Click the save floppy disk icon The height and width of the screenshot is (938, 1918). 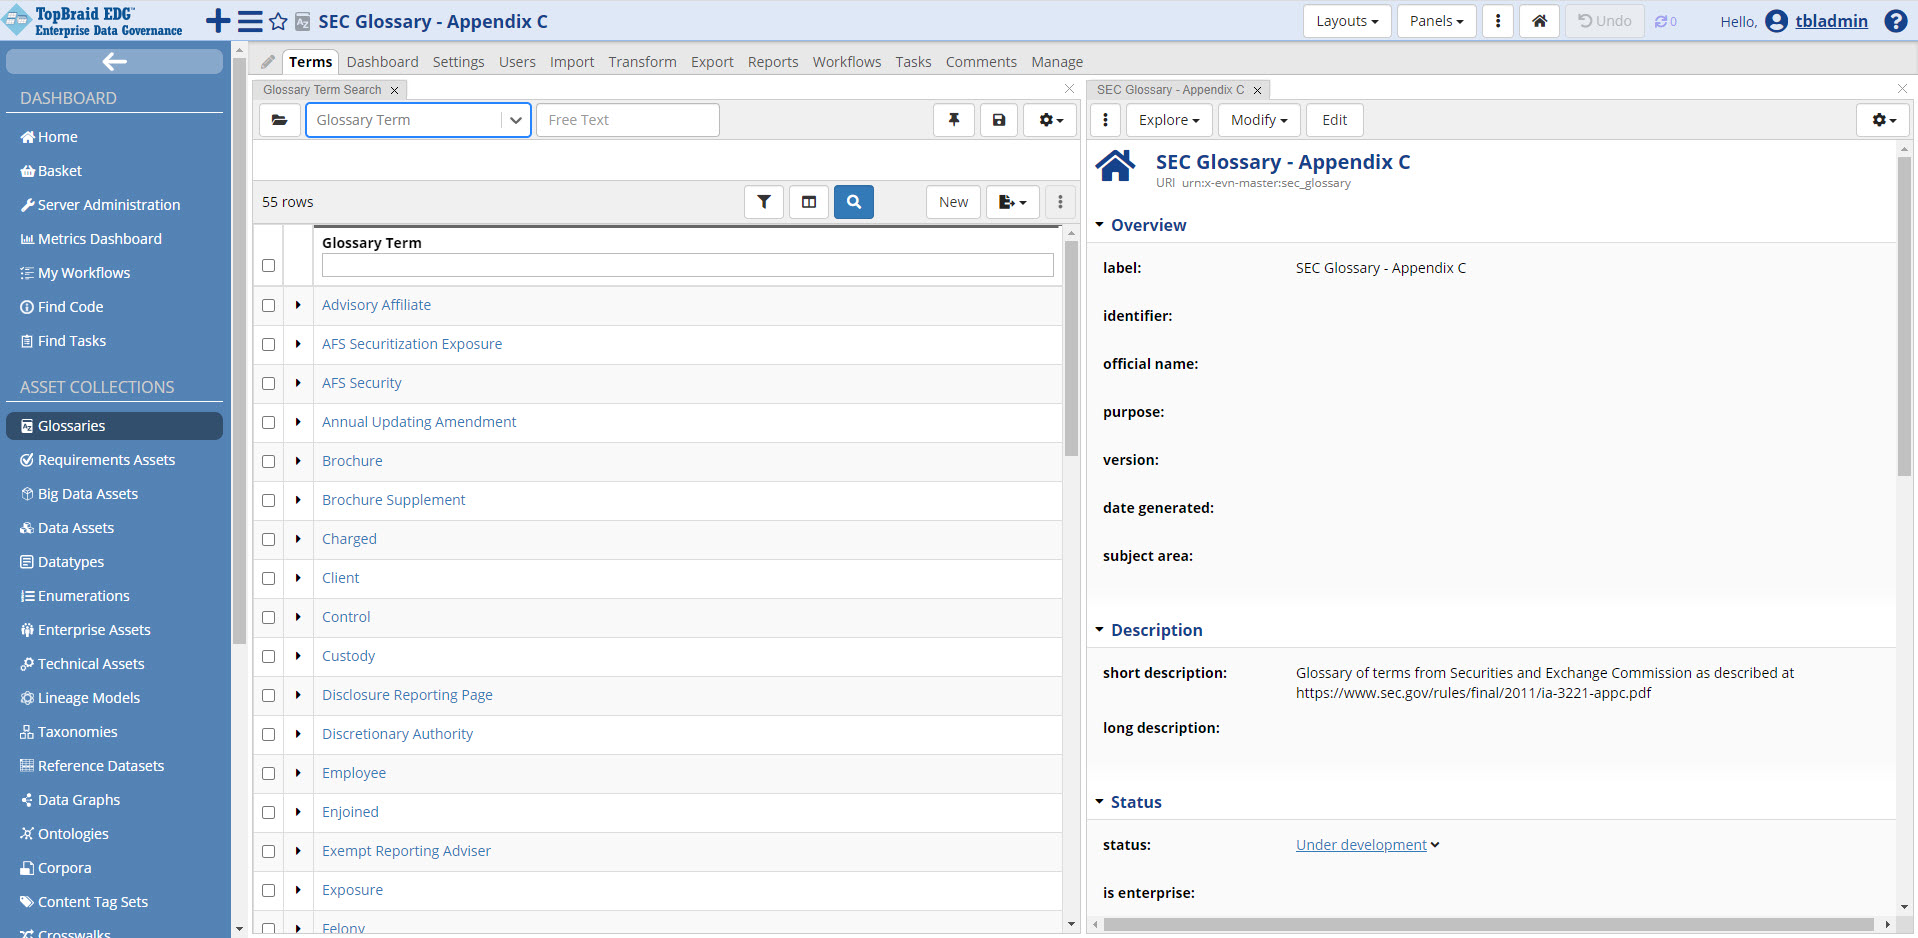click(x=998, y=120)
